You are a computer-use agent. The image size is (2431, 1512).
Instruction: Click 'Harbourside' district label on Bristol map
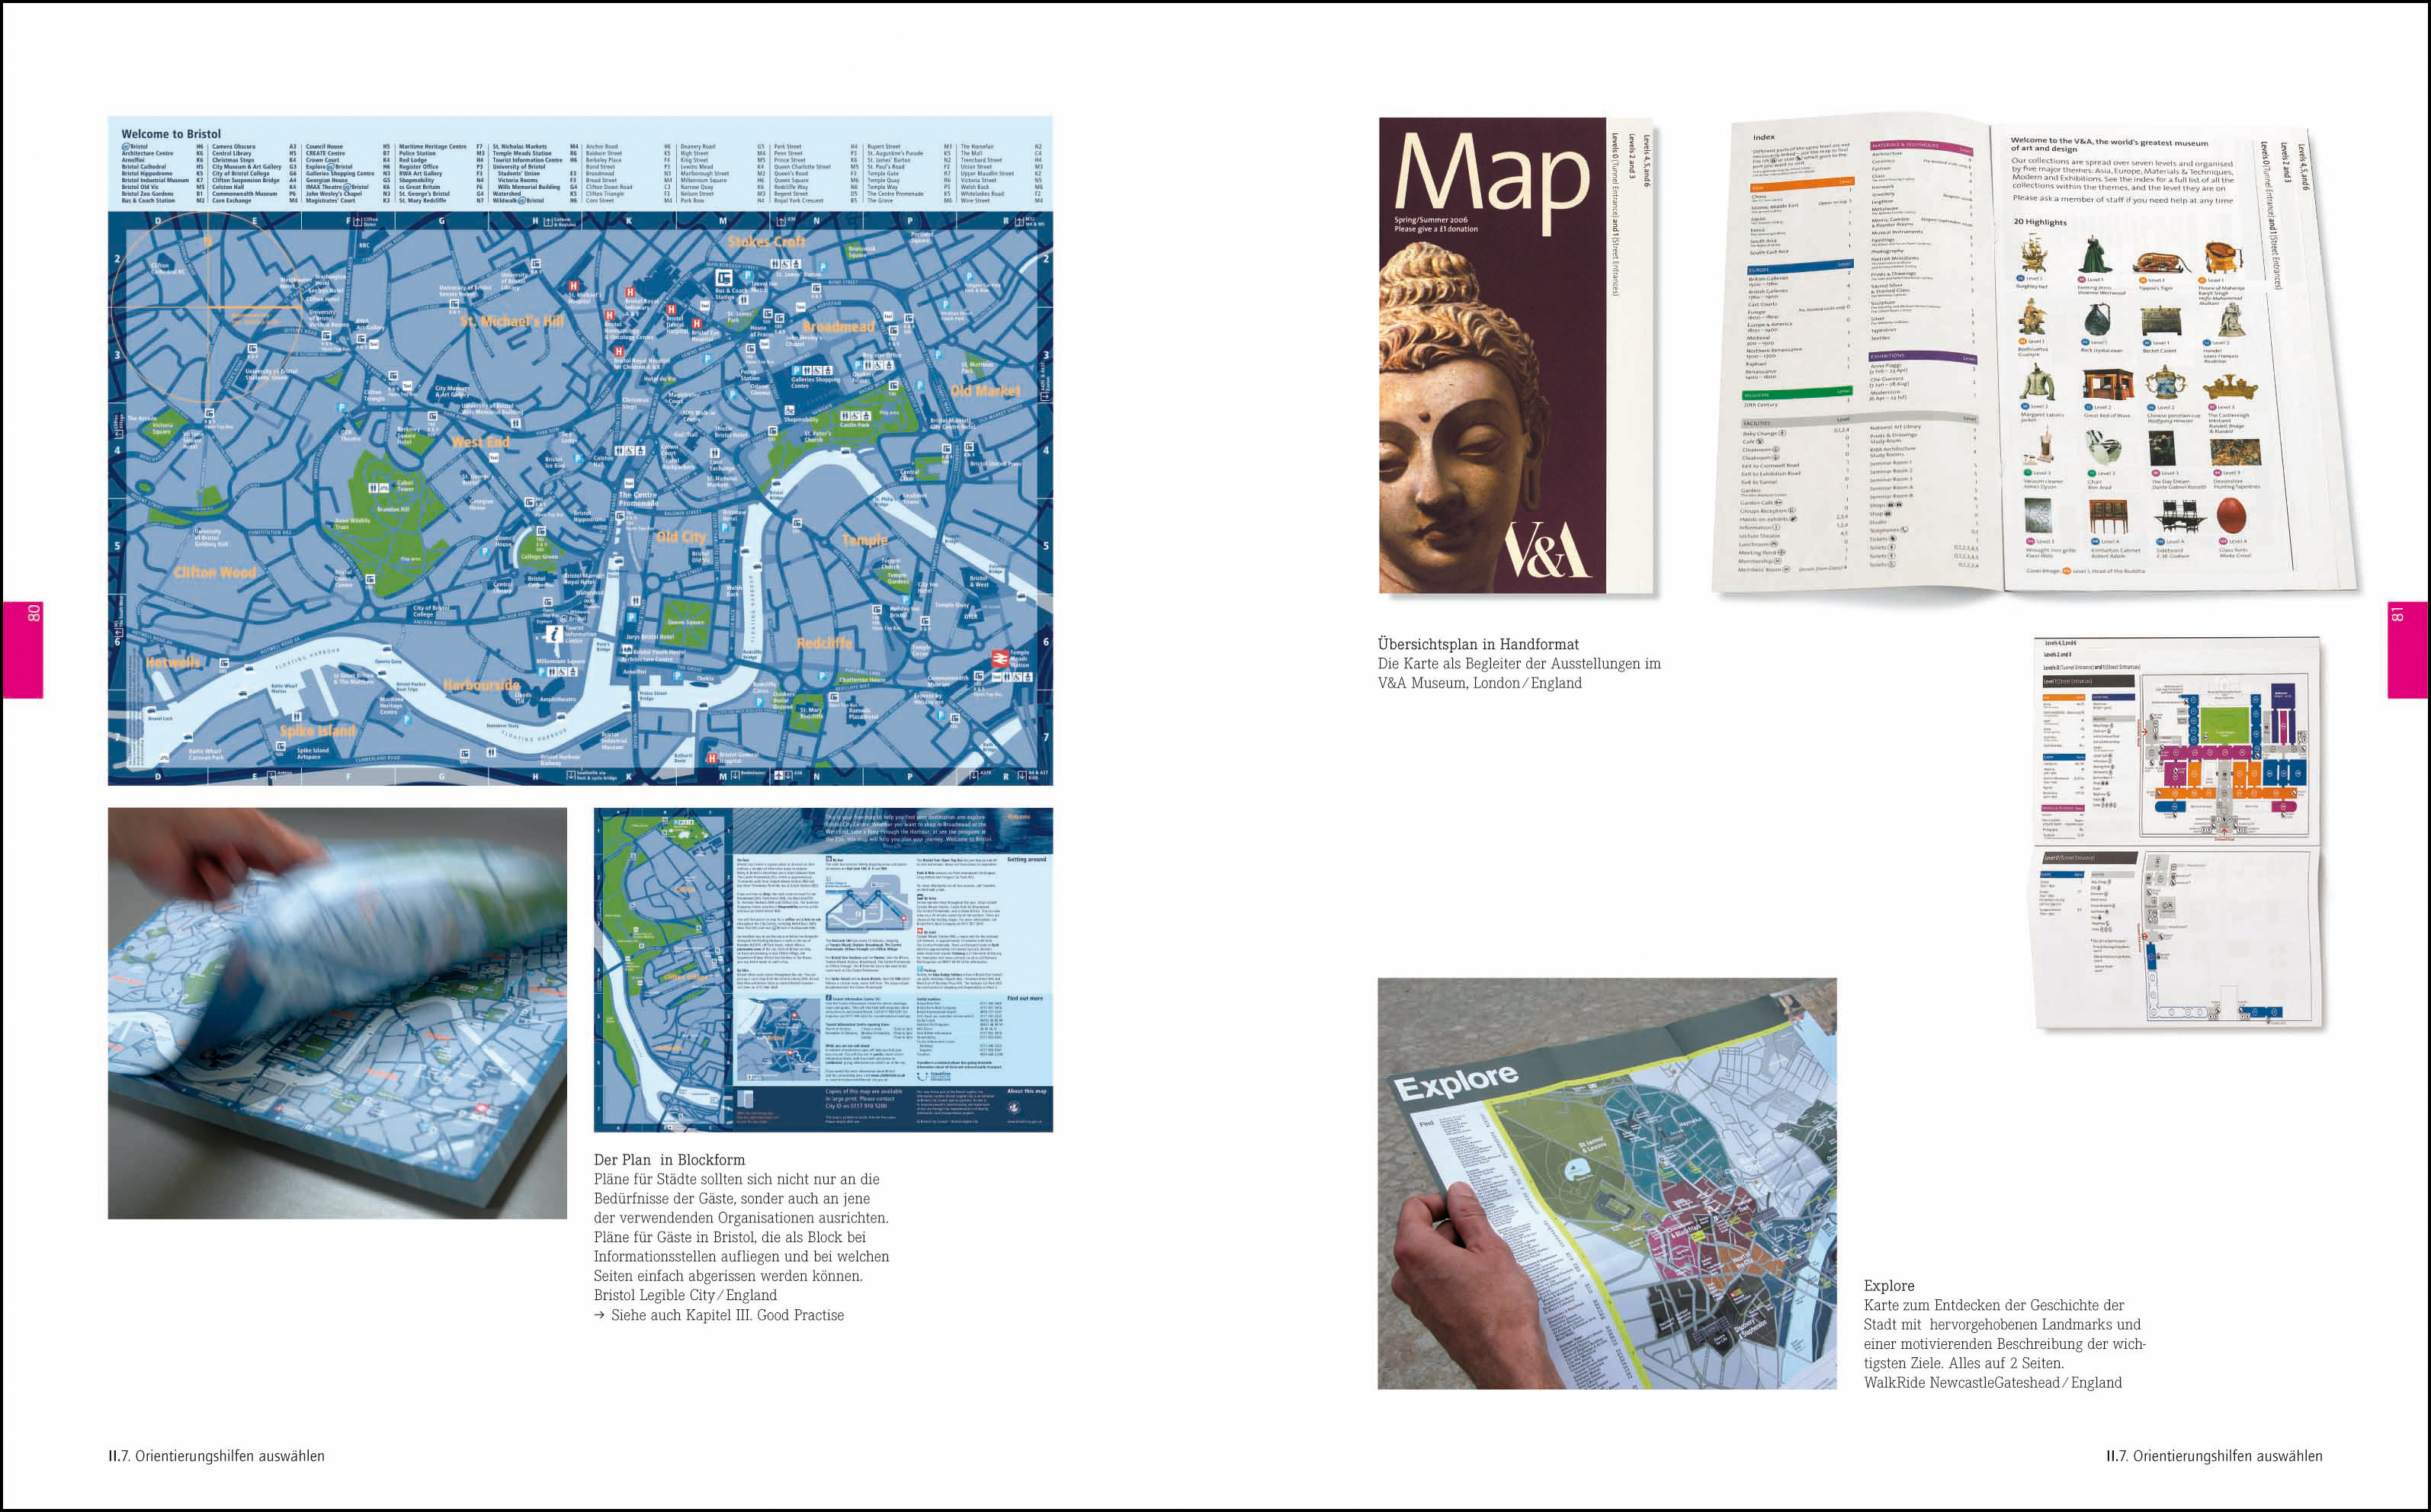coord(481,685)
